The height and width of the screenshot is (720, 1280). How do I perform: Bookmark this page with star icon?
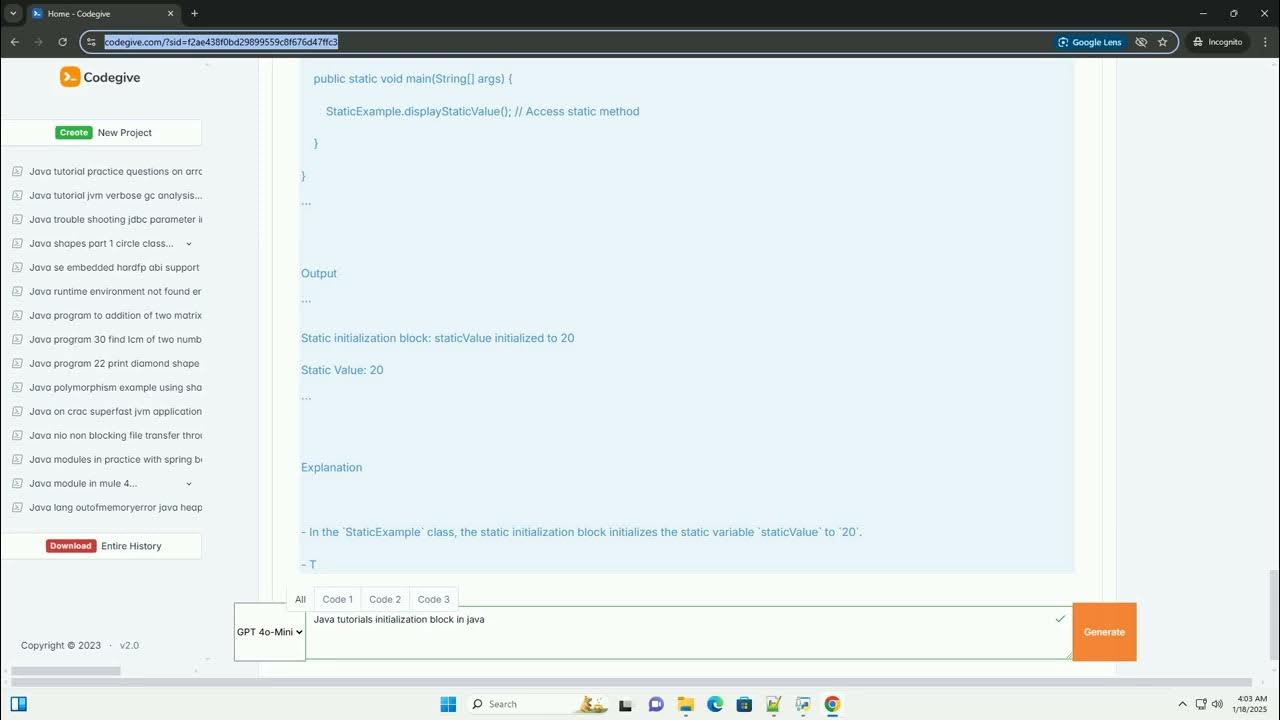(x=1163, y=42)
